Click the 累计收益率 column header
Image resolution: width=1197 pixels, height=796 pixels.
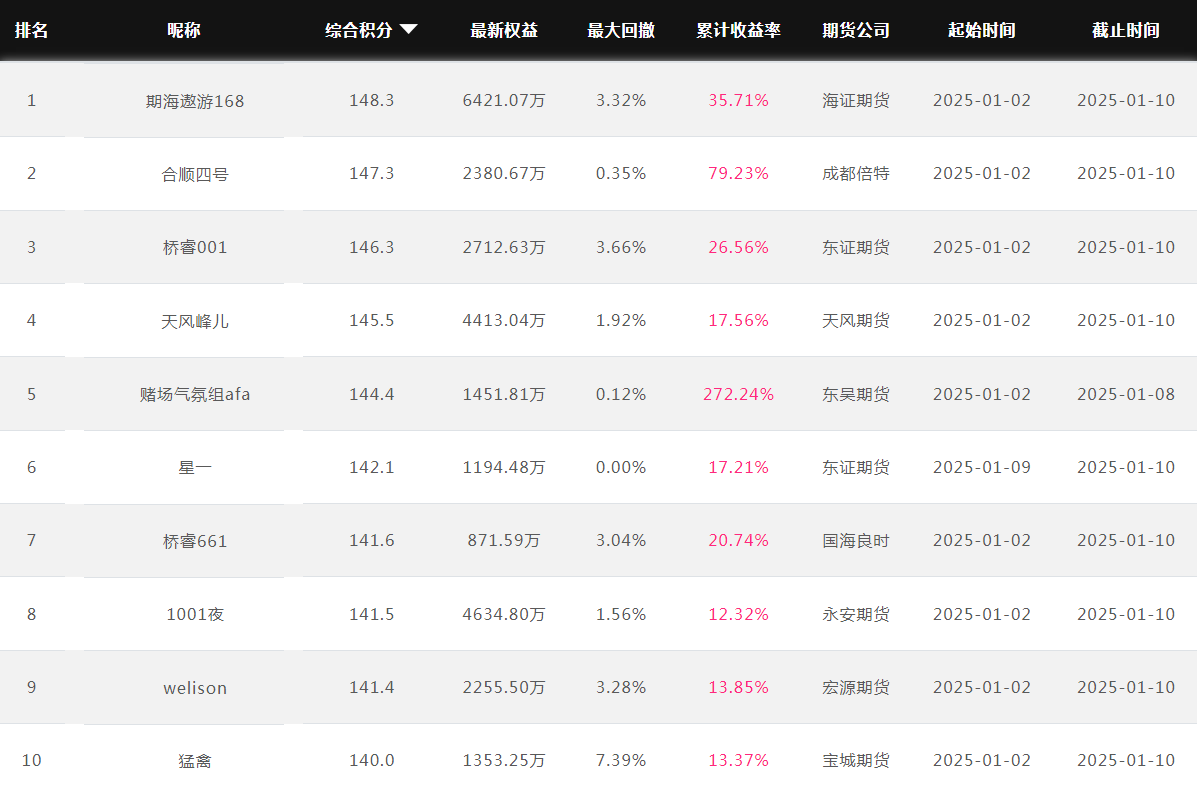point(738,31)
